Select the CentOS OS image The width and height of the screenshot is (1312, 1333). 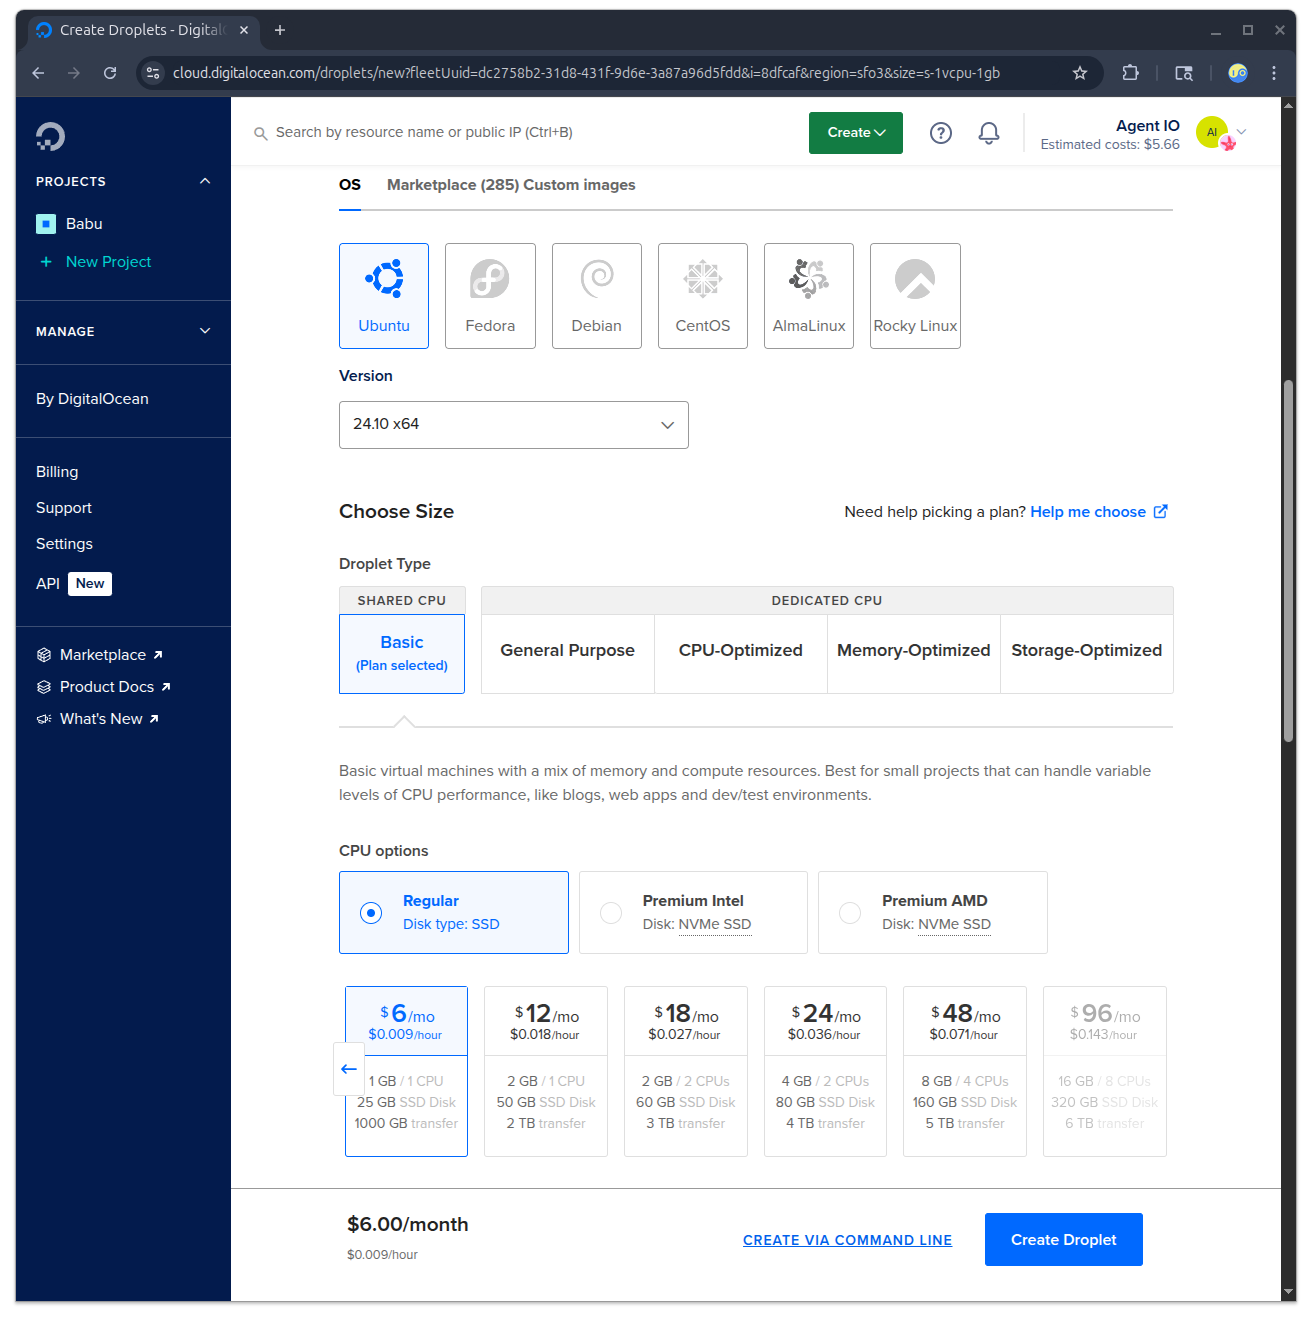click(x=703, y=296)
